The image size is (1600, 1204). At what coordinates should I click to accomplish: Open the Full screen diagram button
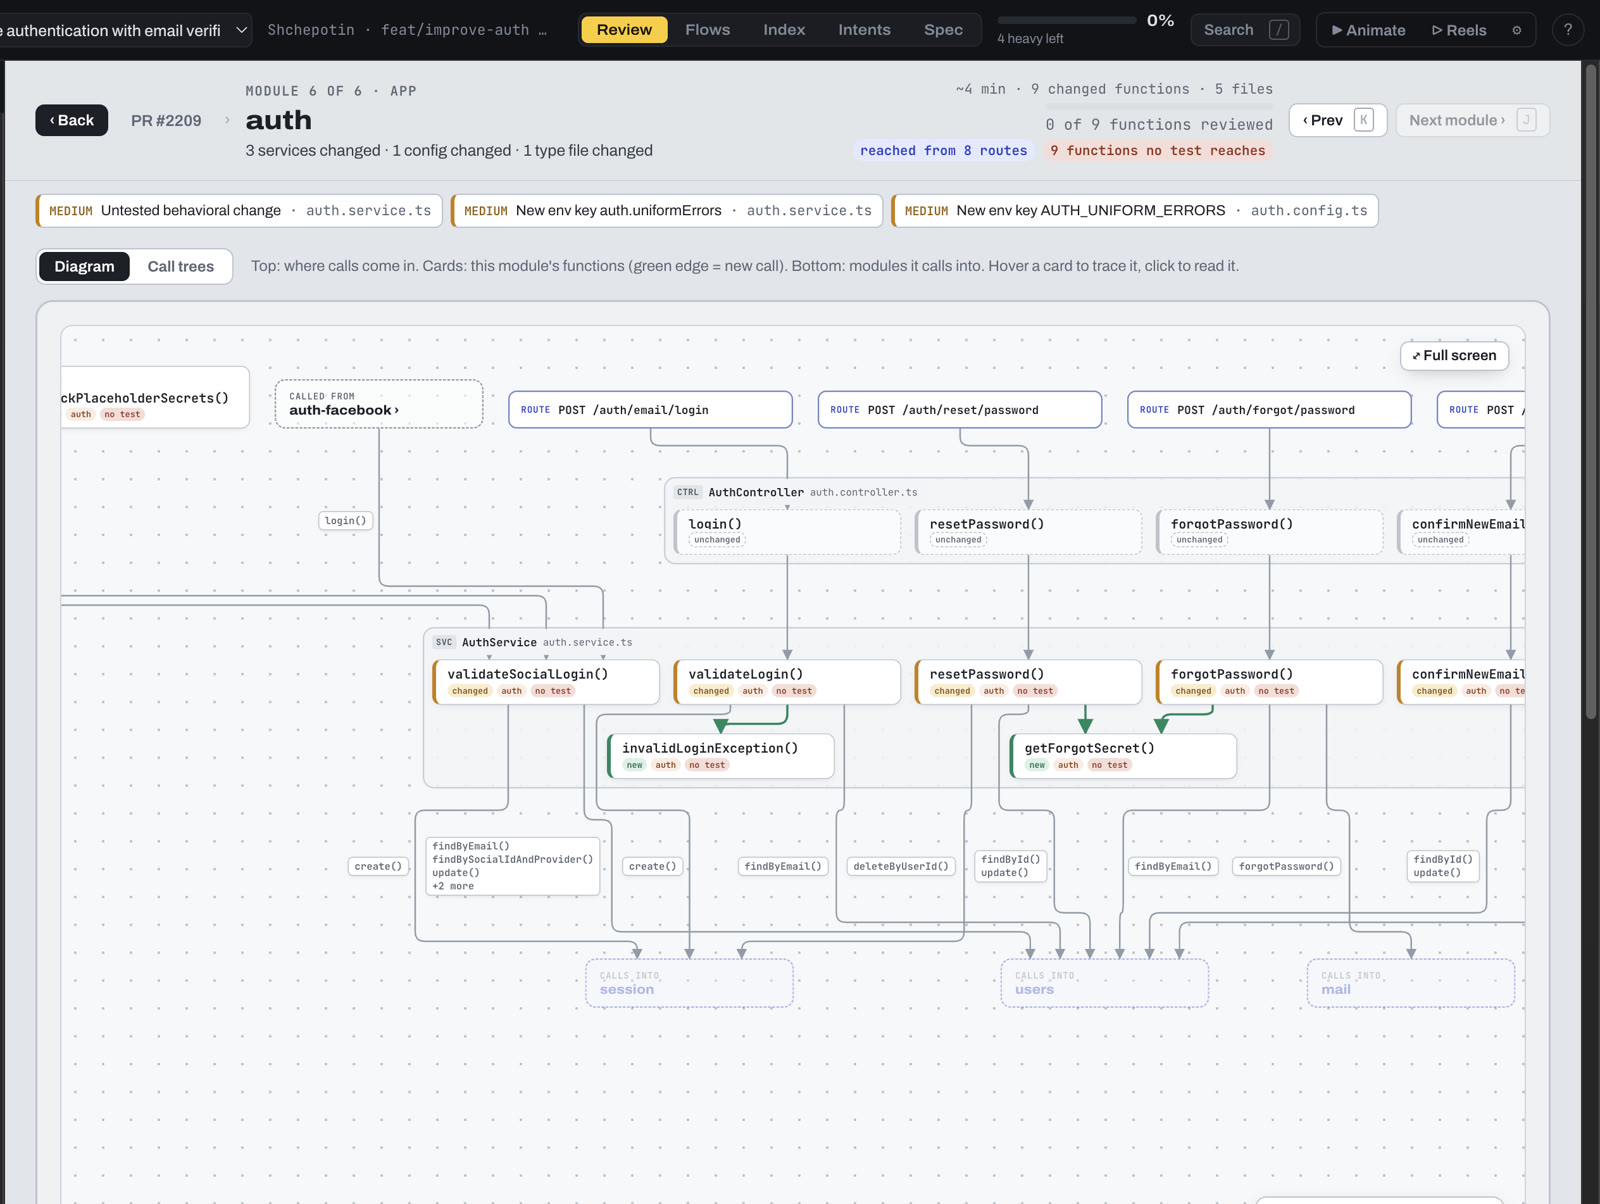pos(1454,356)
